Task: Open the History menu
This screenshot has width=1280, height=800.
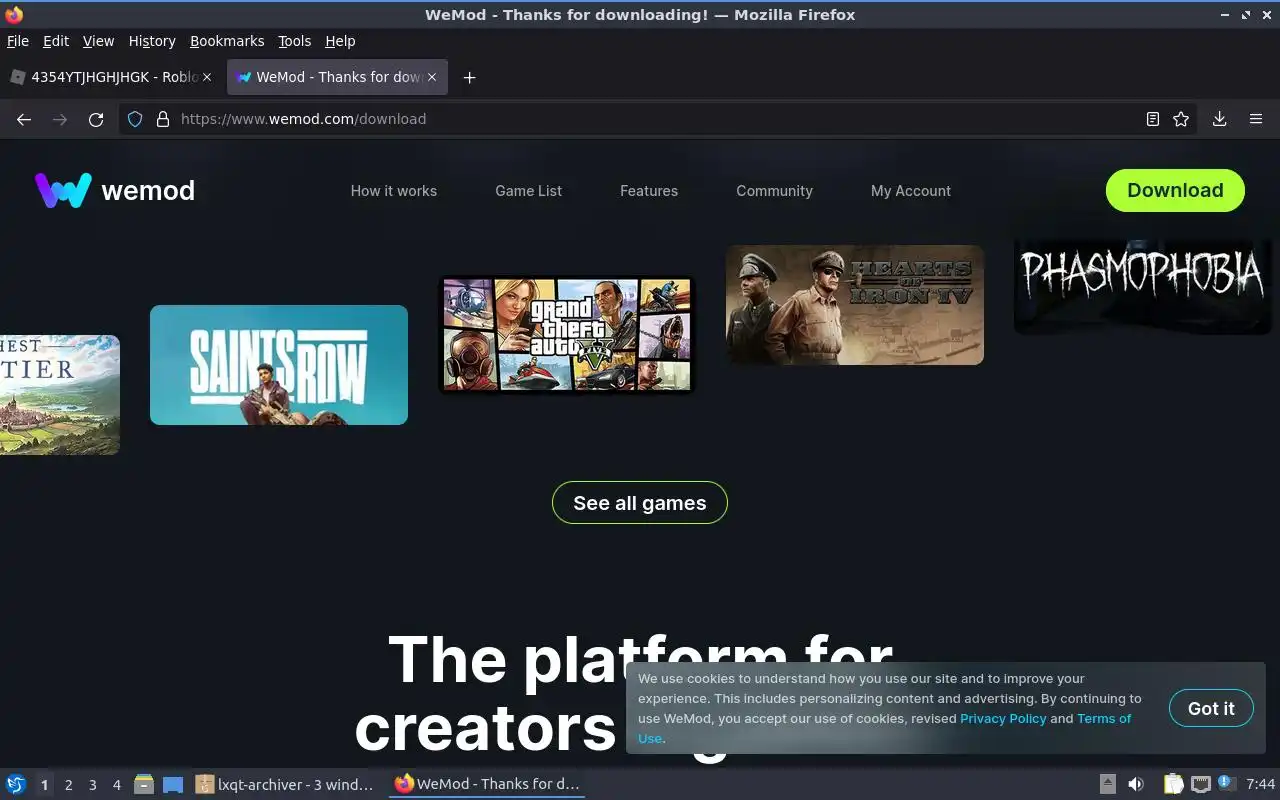Action: tap(152, 41)
